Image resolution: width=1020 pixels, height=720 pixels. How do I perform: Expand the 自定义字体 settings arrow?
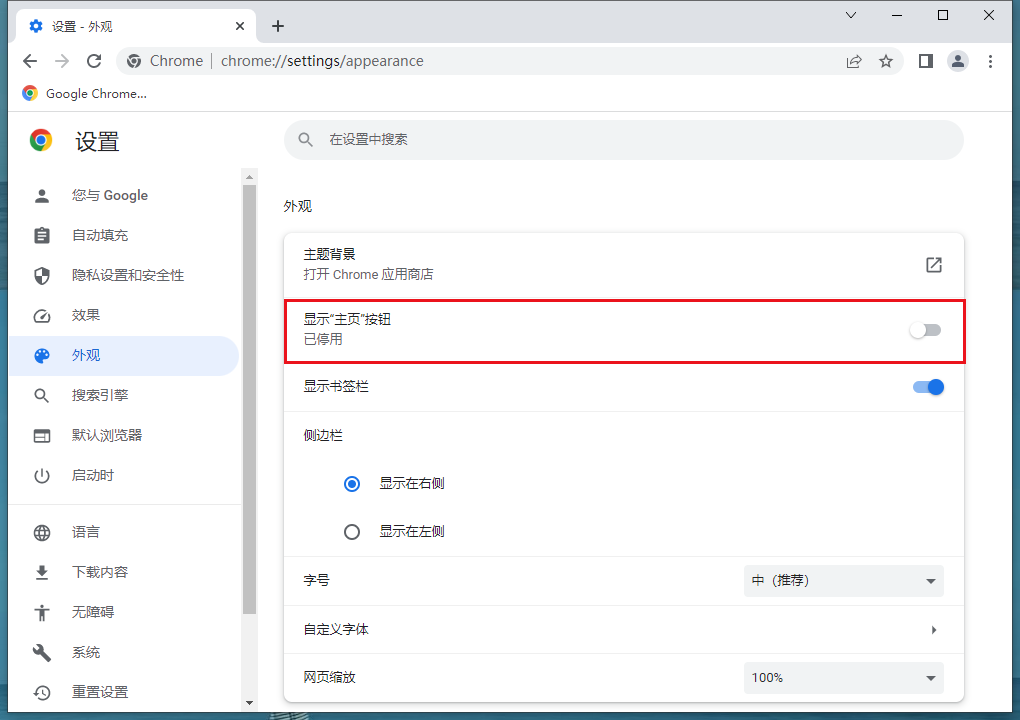click(x=933, y=630)
